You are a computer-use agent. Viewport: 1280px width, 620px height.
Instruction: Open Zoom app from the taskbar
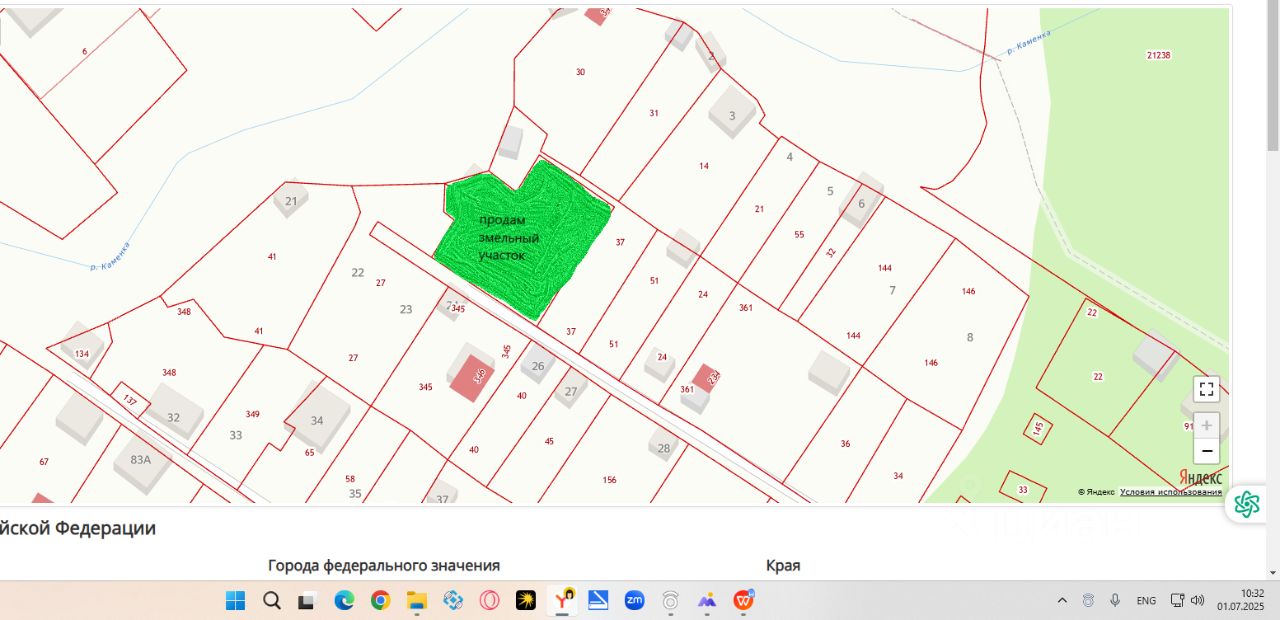634,600
